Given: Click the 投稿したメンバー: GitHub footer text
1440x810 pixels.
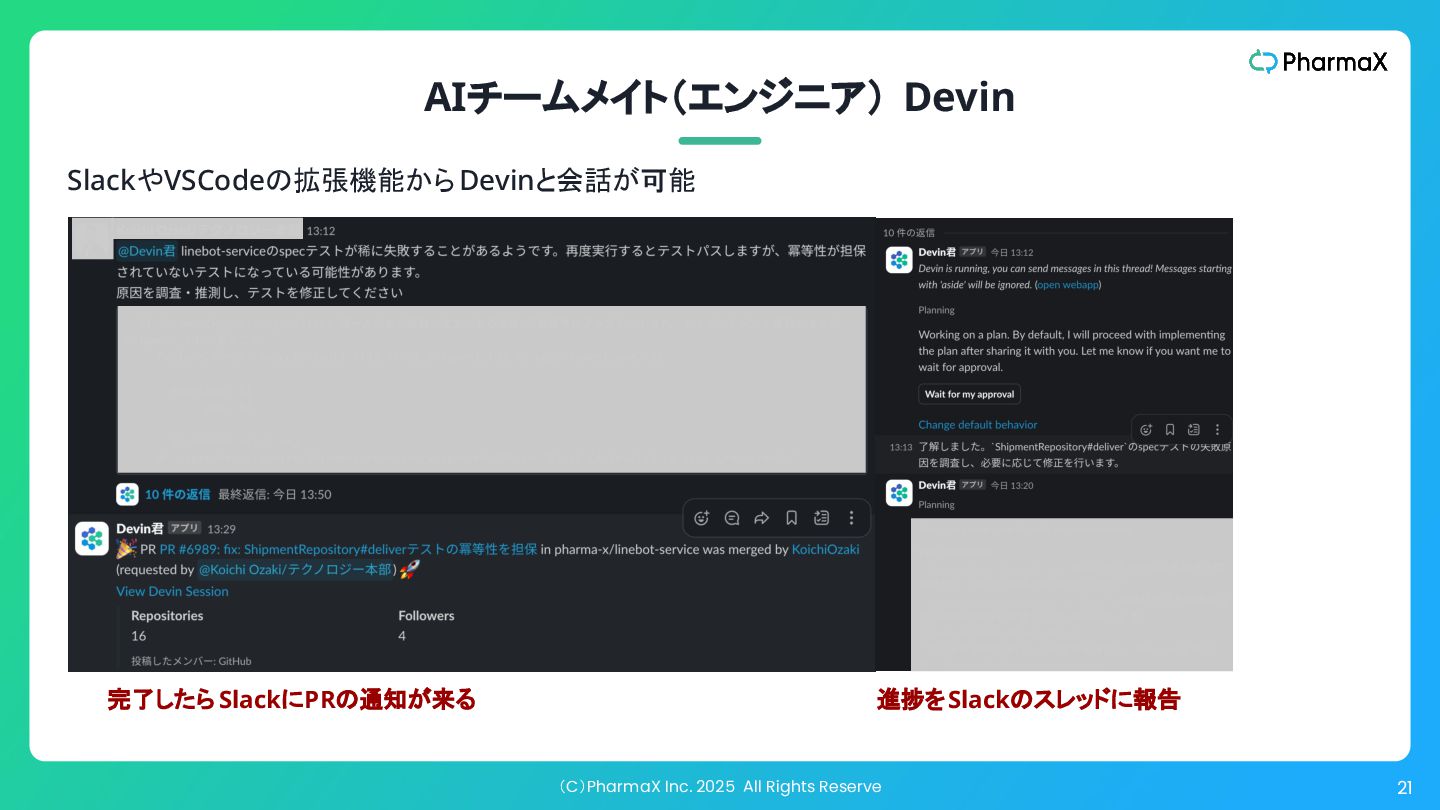Looking at the screenshot, I should (x=191, y=661).
